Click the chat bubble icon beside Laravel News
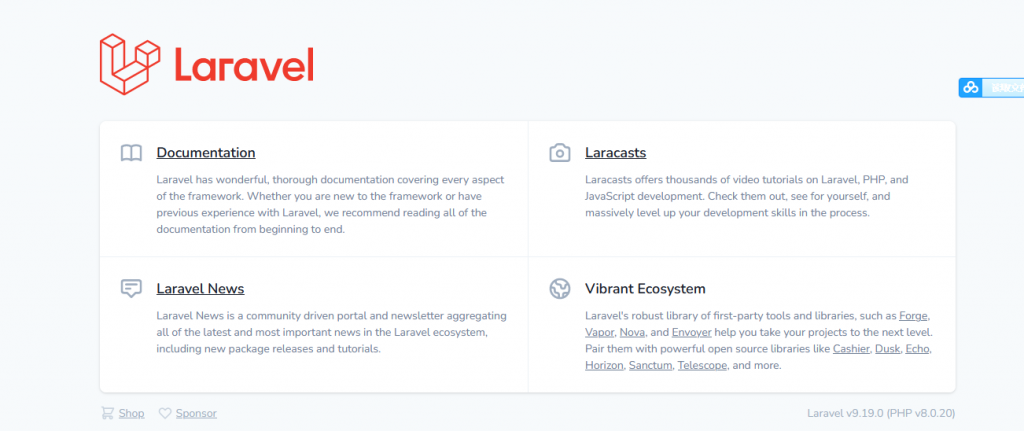Screen dimensions: 1024x431 [131, 289]
